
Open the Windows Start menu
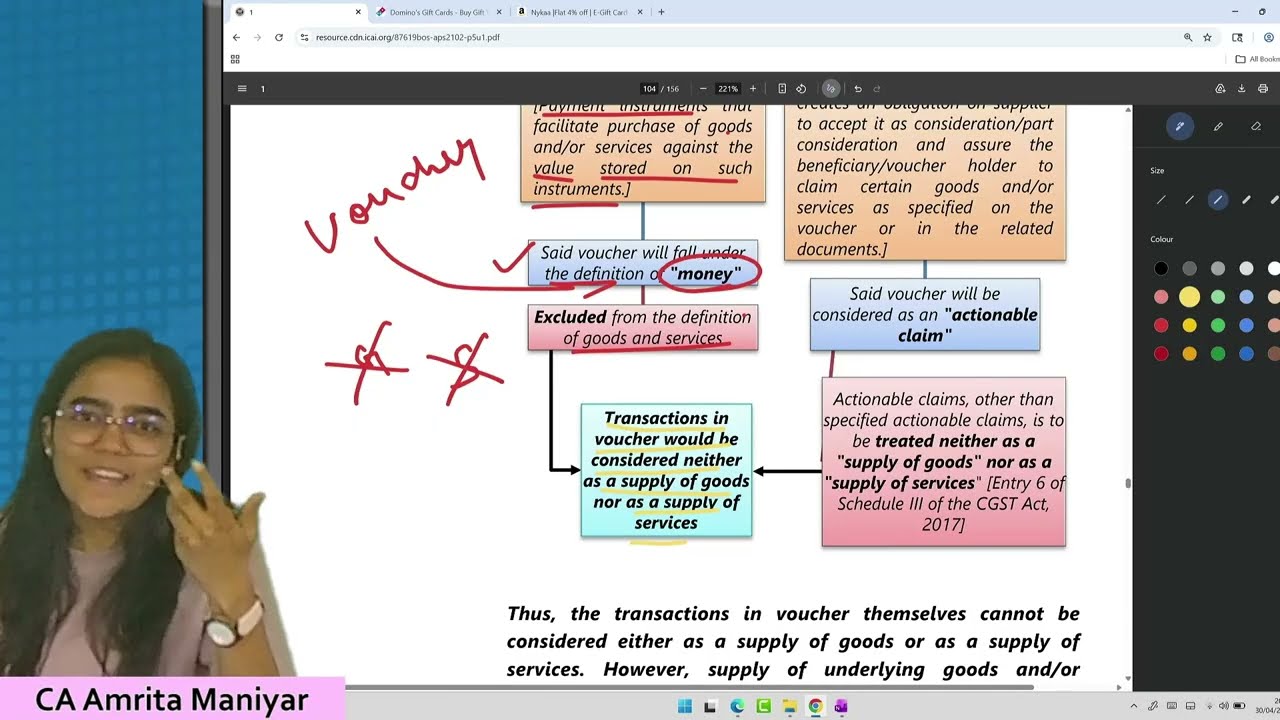[684, 706]
